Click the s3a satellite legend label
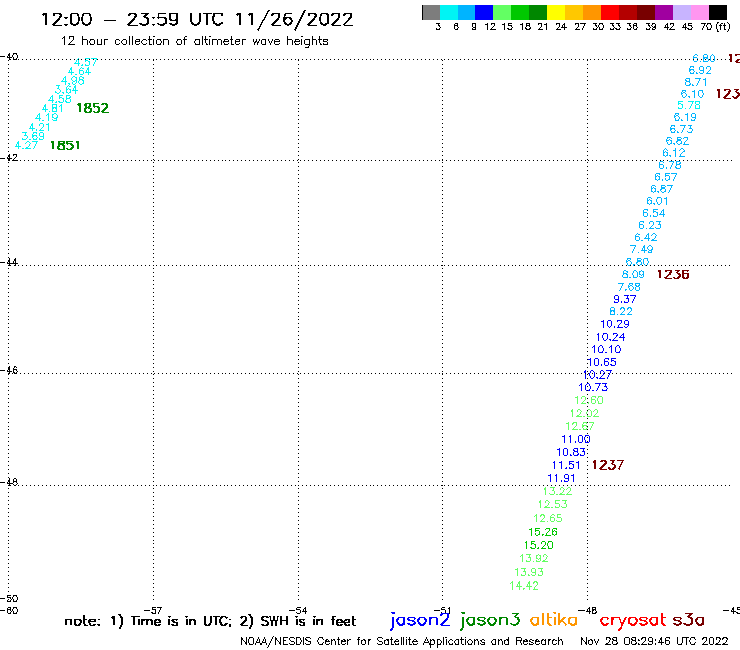This screenshot has width=740, height=650. tap(688, 620)
